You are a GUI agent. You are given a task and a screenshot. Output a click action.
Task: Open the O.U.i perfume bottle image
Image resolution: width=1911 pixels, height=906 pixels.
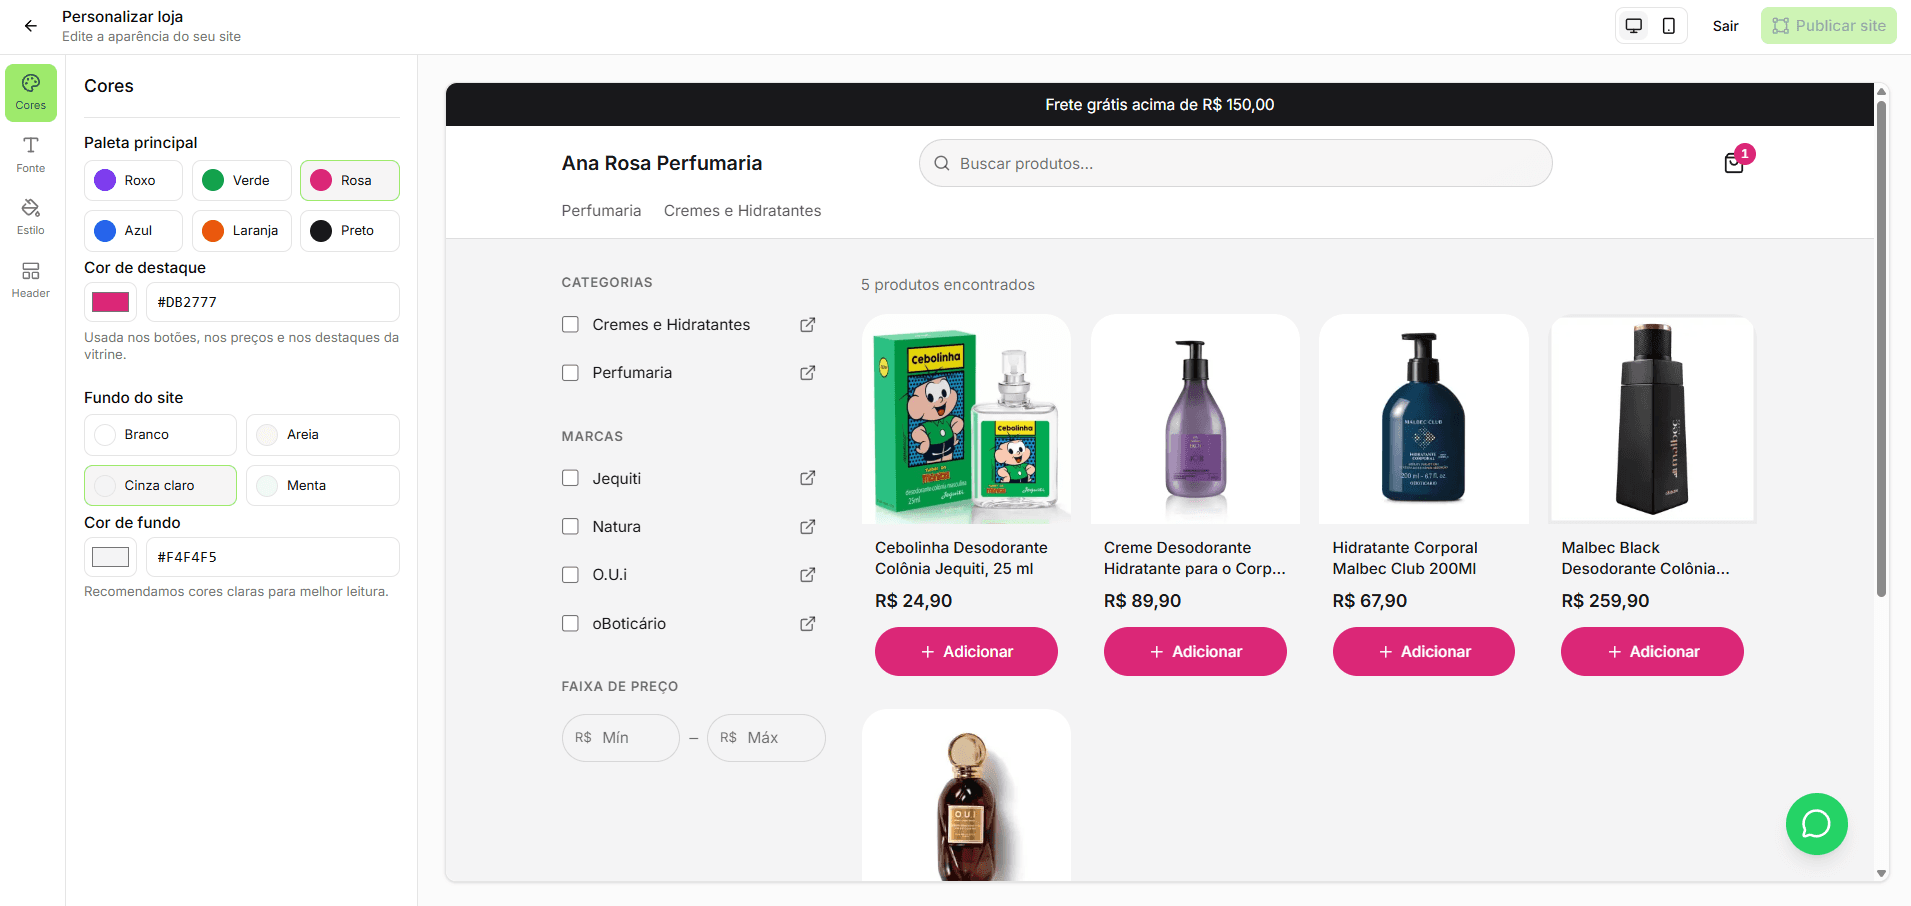click(x=966, y=796)
